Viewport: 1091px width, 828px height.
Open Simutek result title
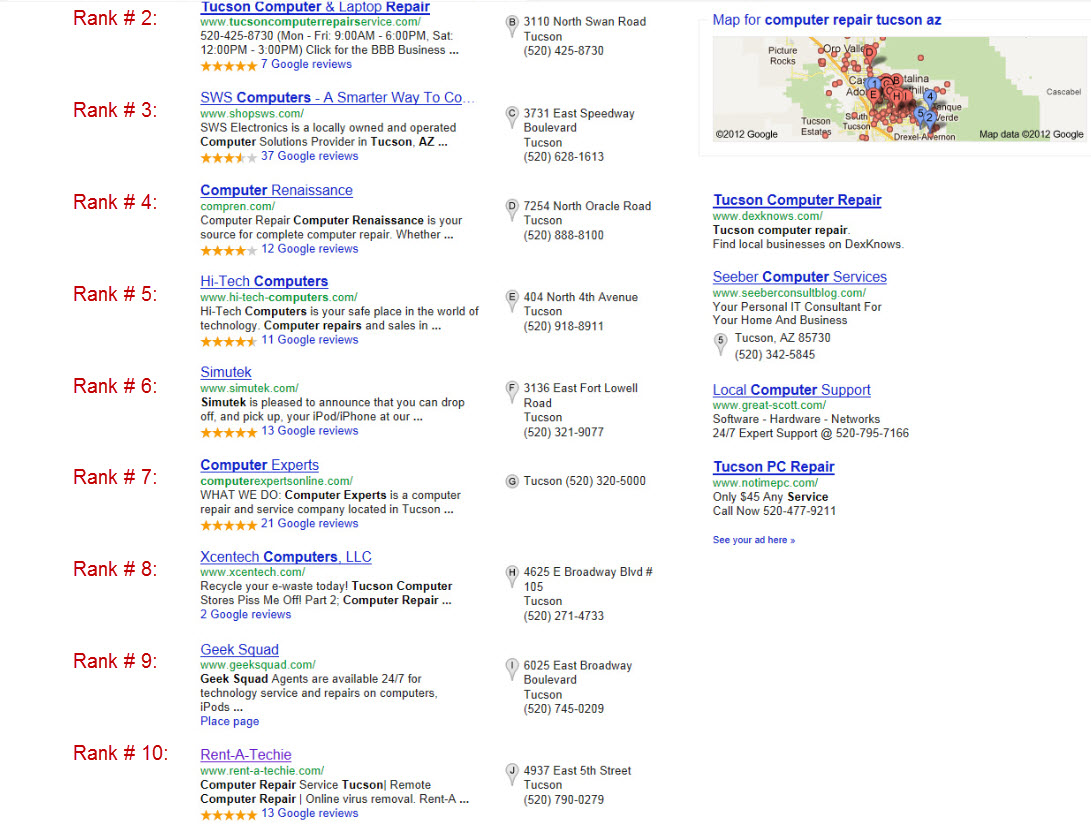225,372
